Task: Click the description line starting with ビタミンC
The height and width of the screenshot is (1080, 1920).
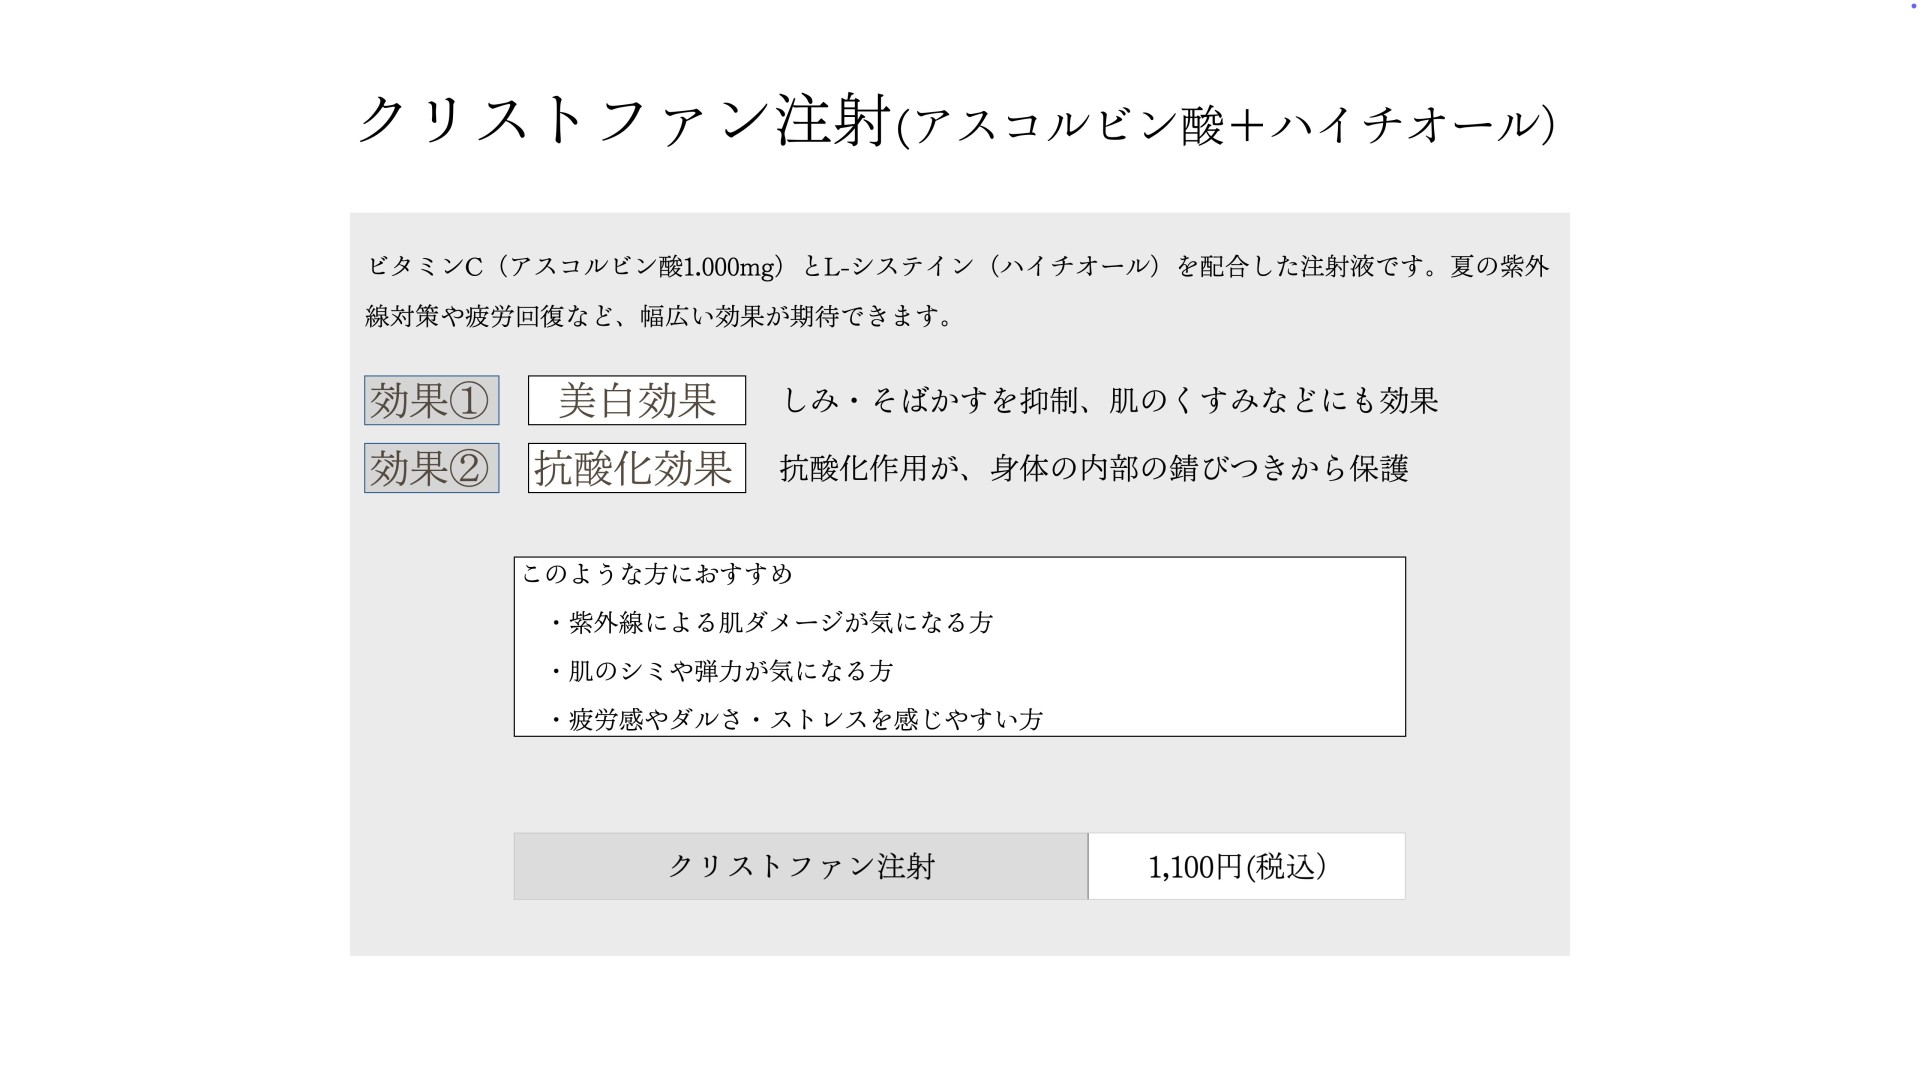Action: pyautogui.click(x=958, y=266)
